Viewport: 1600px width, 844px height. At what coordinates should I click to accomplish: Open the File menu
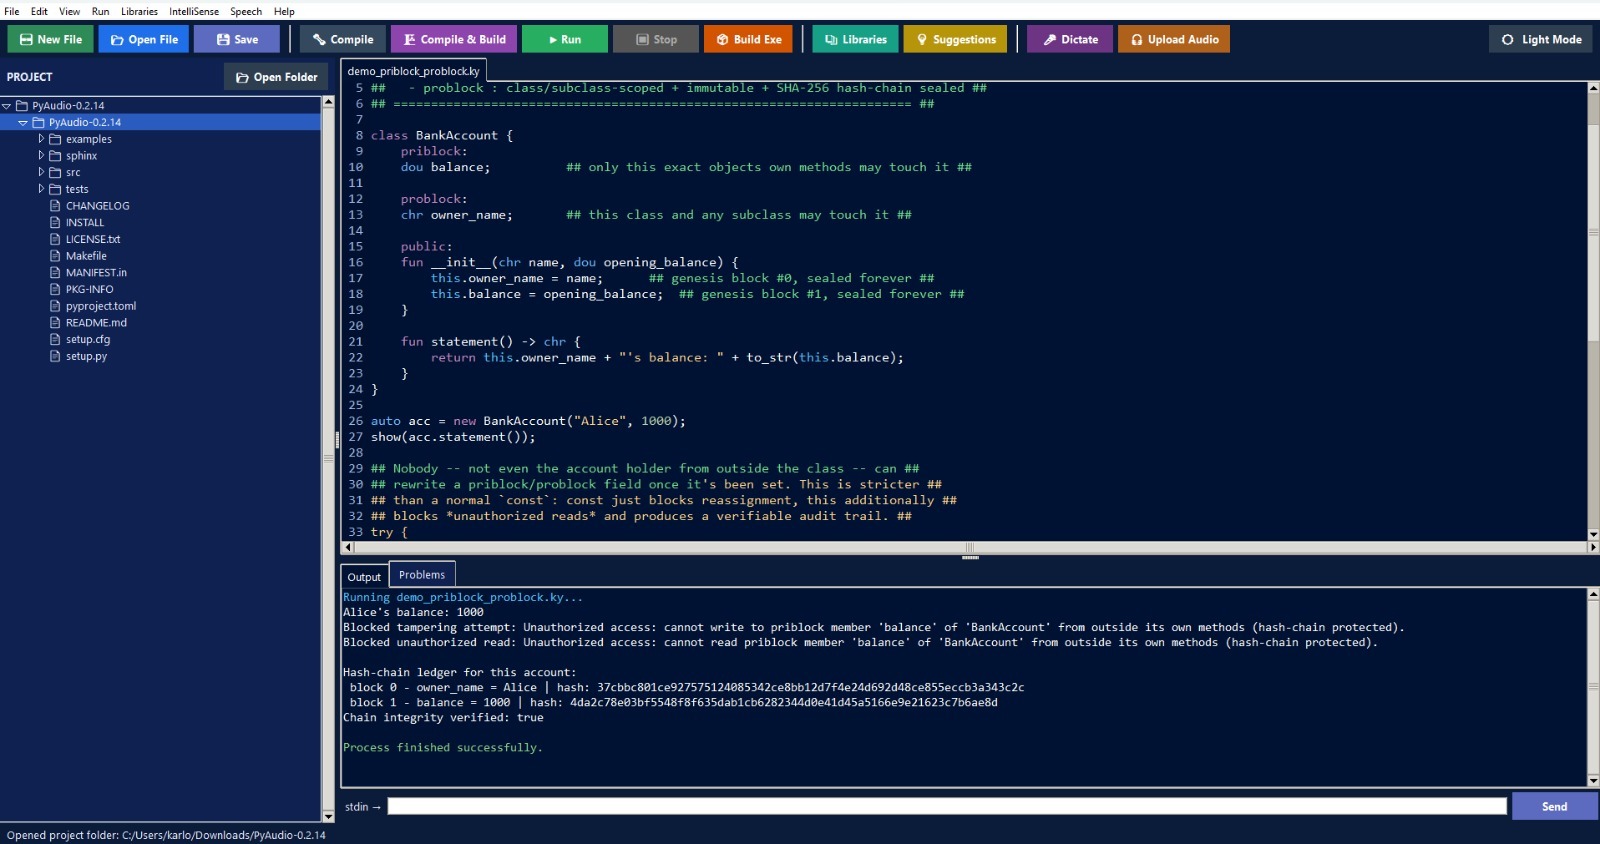[12, 11]
